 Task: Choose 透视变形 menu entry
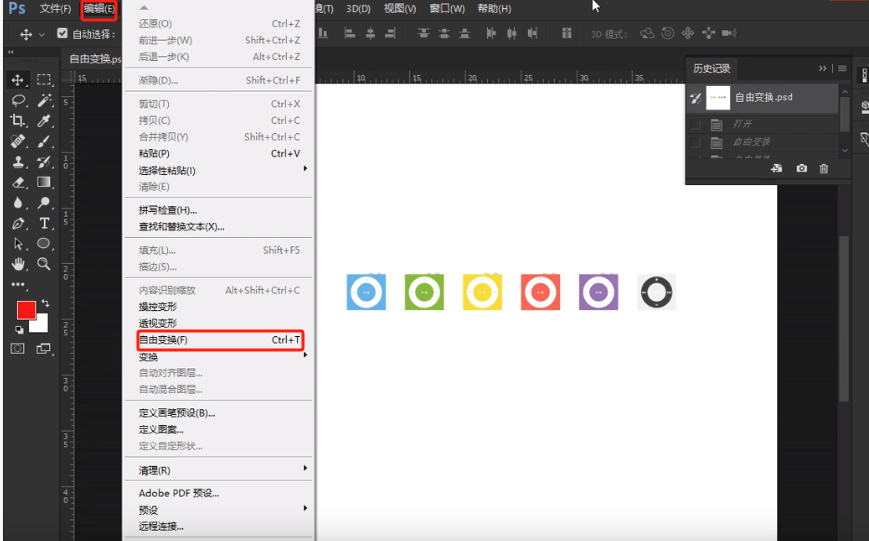pos(219,323)
